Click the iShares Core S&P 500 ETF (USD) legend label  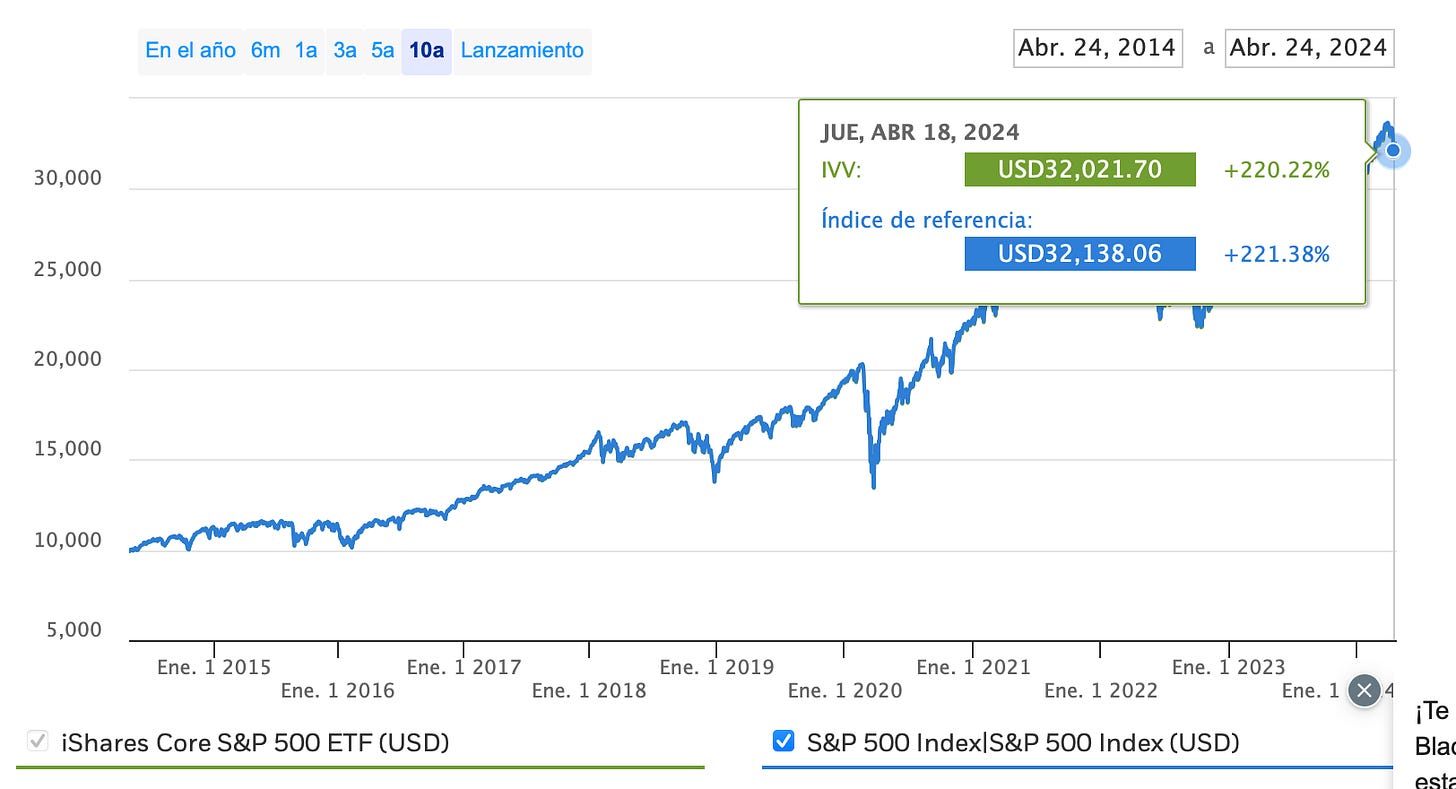click(255, 743)
